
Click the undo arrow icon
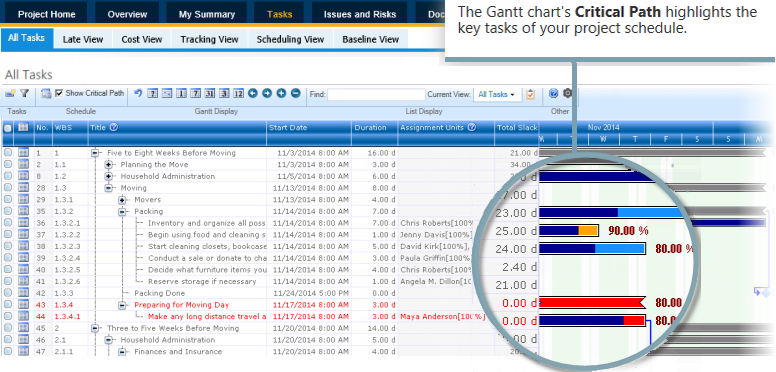click(139, 93)
